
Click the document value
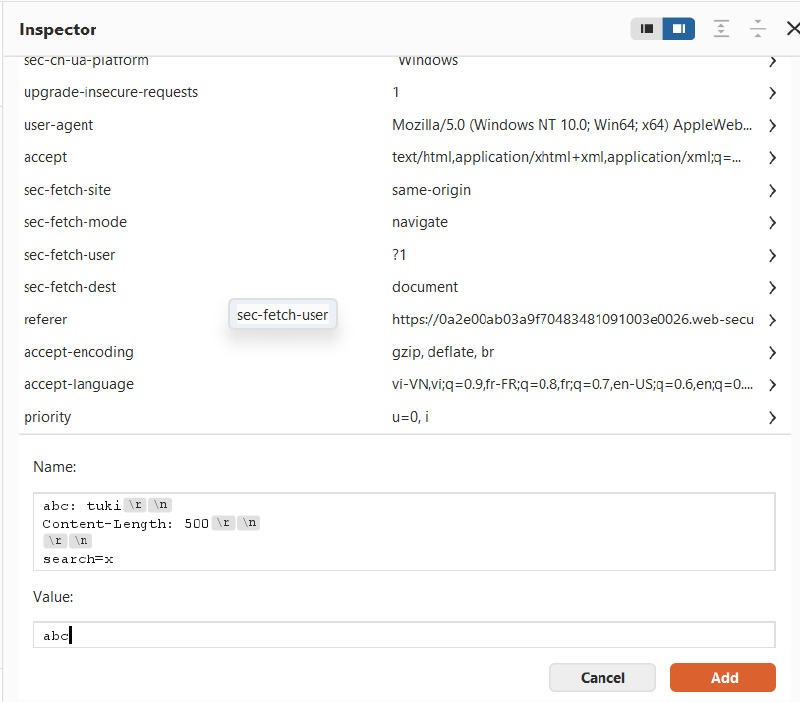coord(425,287)
